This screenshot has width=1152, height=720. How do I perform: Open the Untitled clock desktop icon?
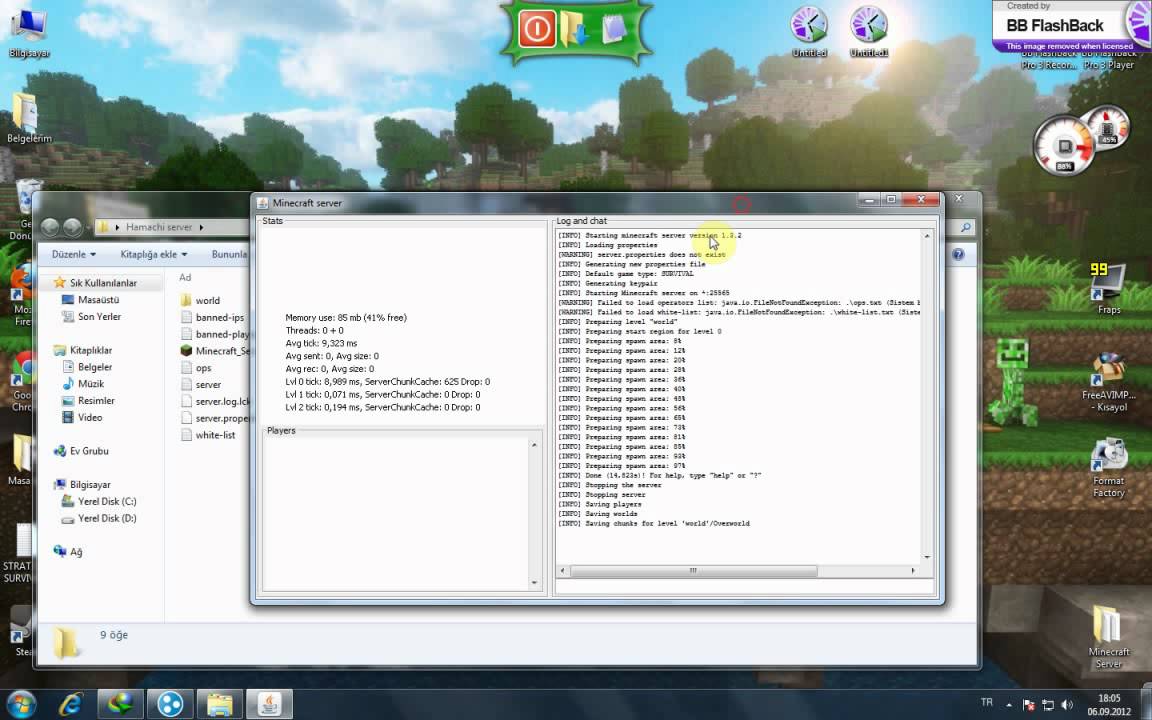809,32
